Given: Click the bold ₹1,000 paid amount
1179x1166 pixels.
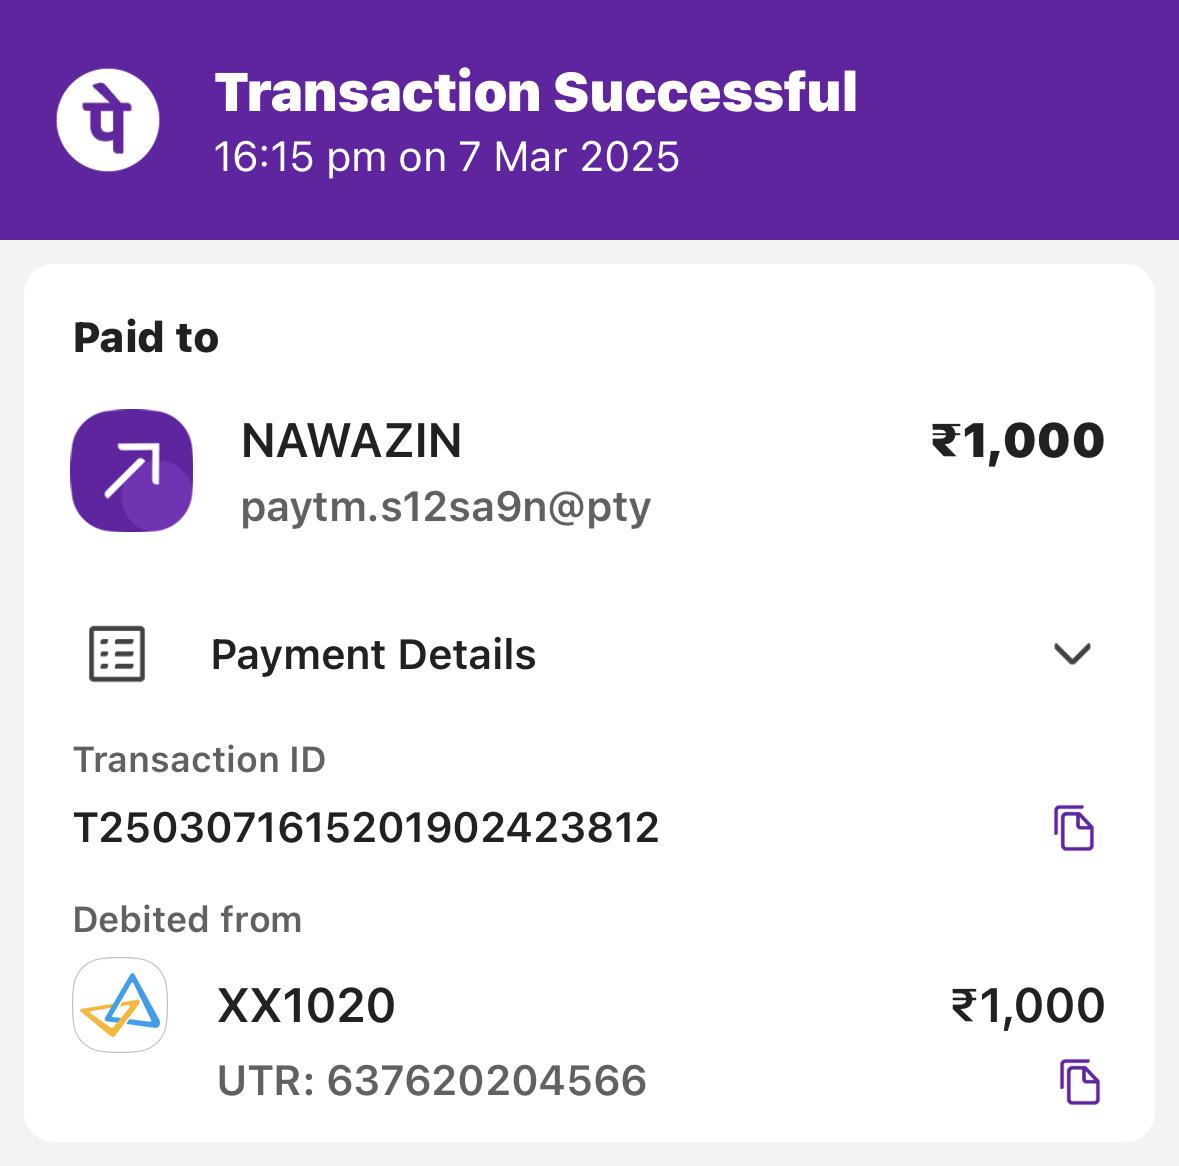Looking at the screenshot, I should (x=1017, y=441).
